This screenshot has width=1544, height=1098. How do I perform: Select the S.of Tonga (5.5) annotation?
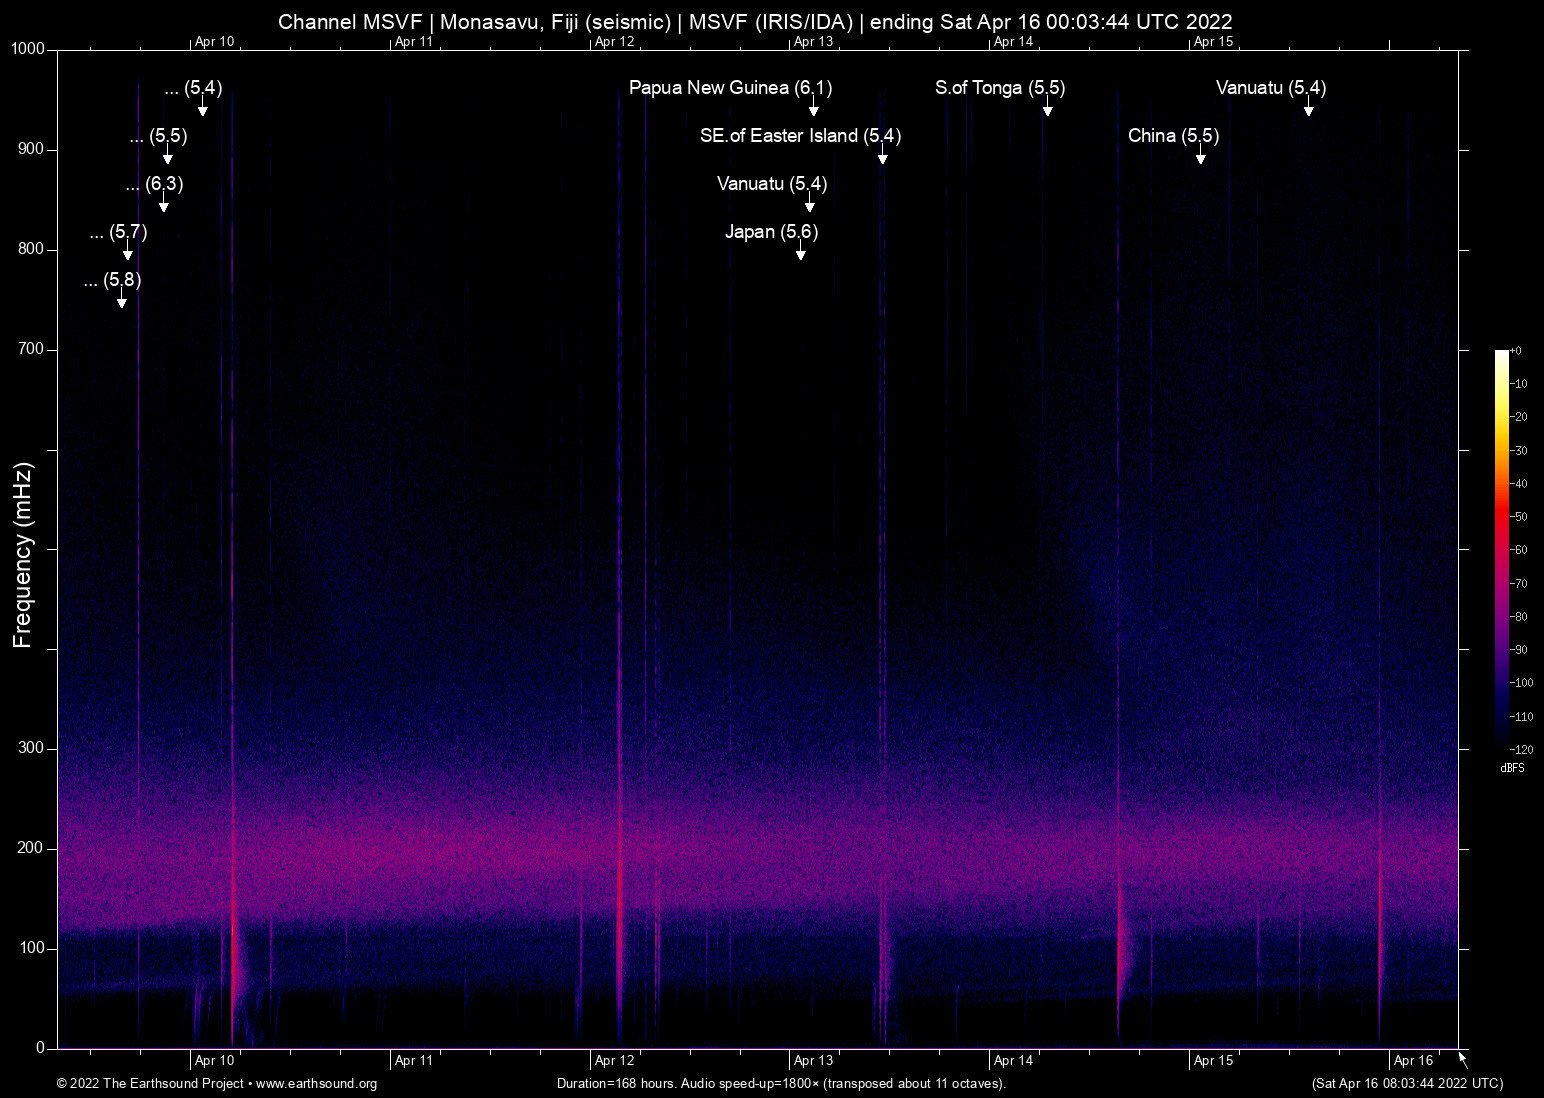1000,88
